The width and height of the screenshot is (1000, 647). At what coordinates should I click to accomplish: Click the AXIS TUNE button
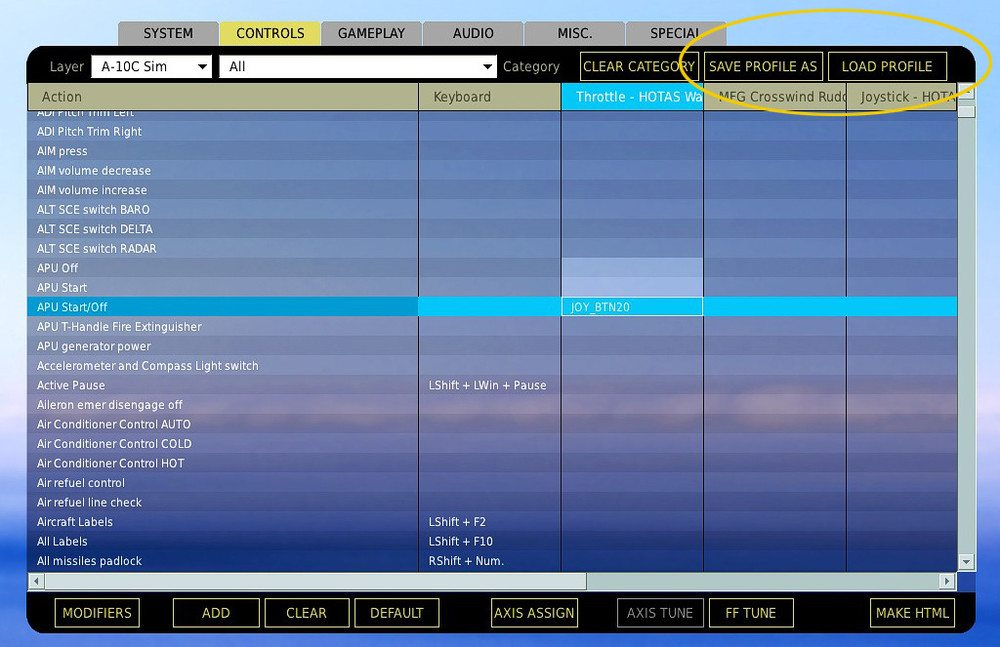tap(660, 613)
